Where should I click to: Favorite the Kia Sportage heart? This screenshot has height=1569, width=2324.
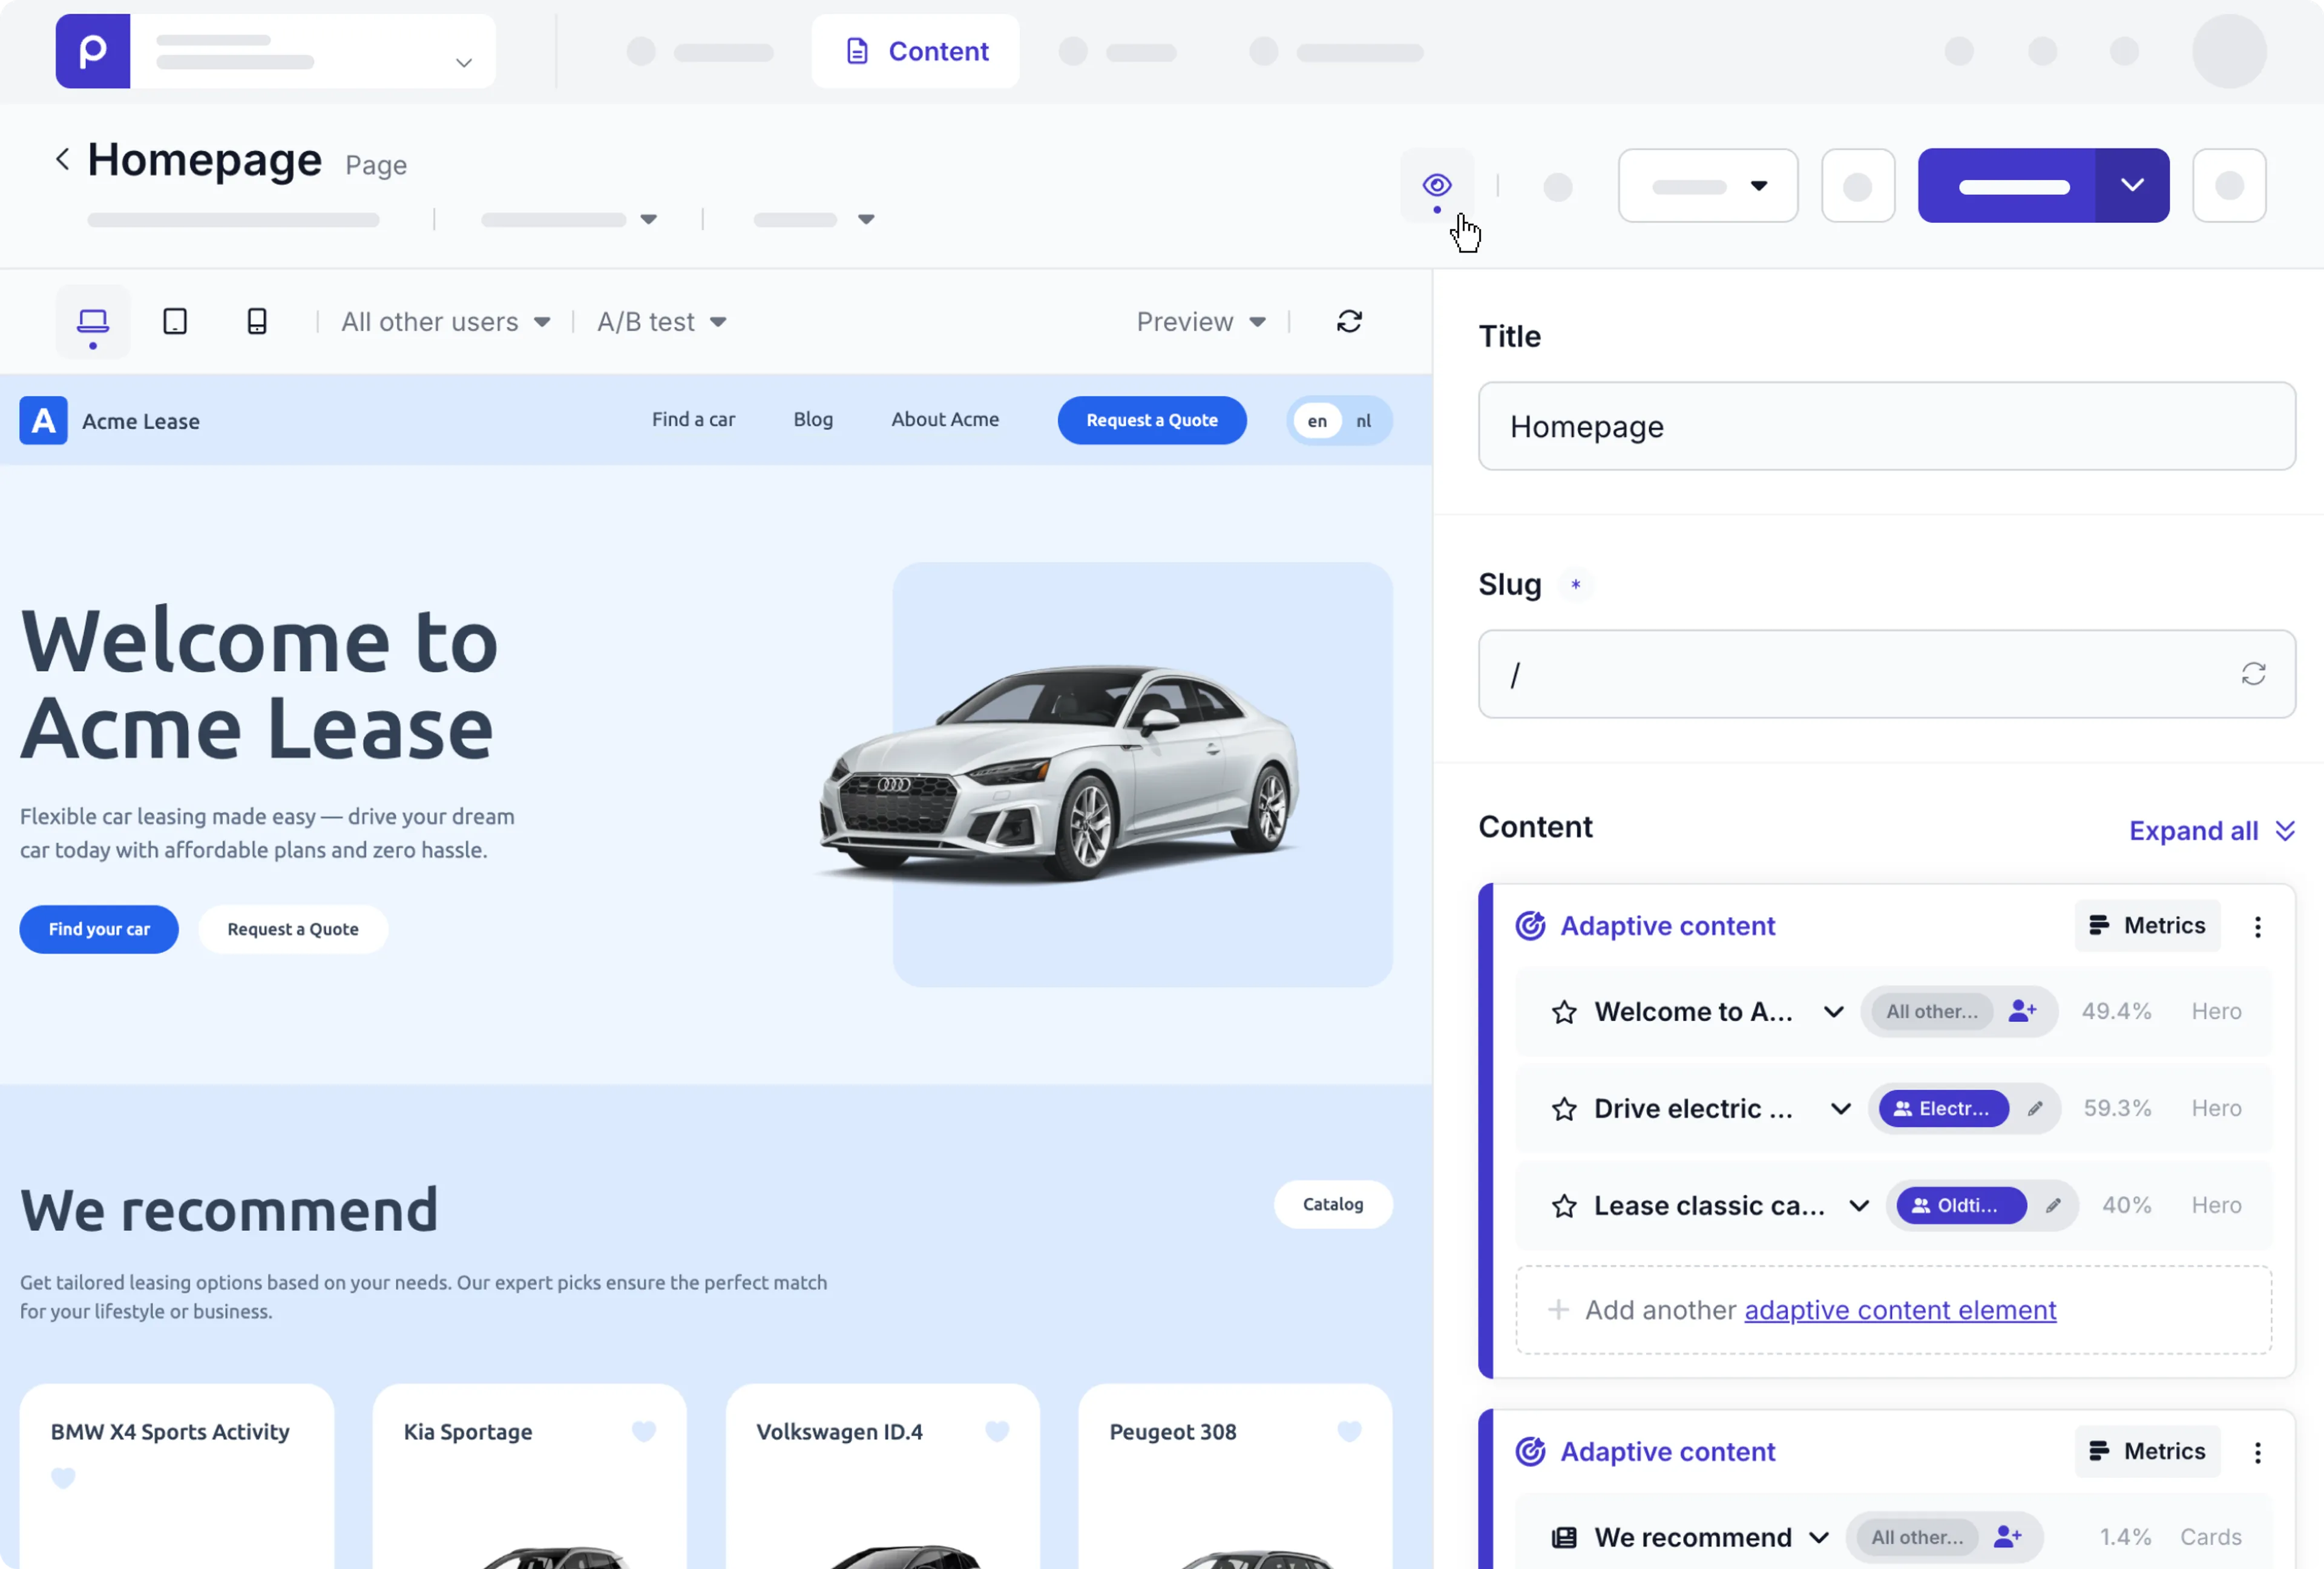[644, 1432]
